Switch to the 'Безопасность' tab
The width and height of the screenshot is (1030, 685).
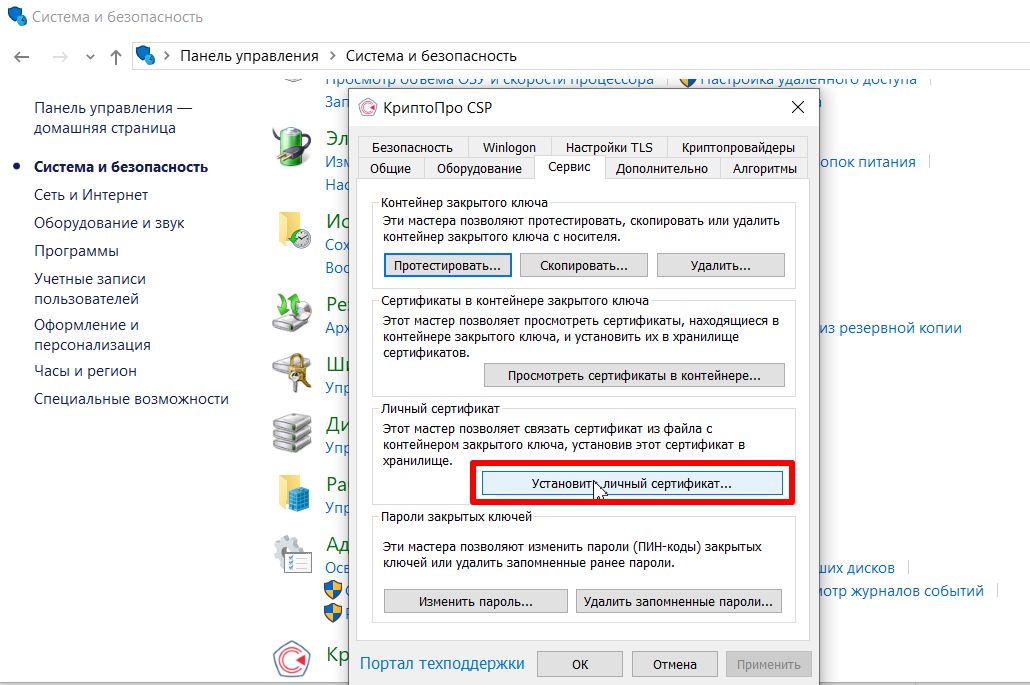(x=412, y=147)
